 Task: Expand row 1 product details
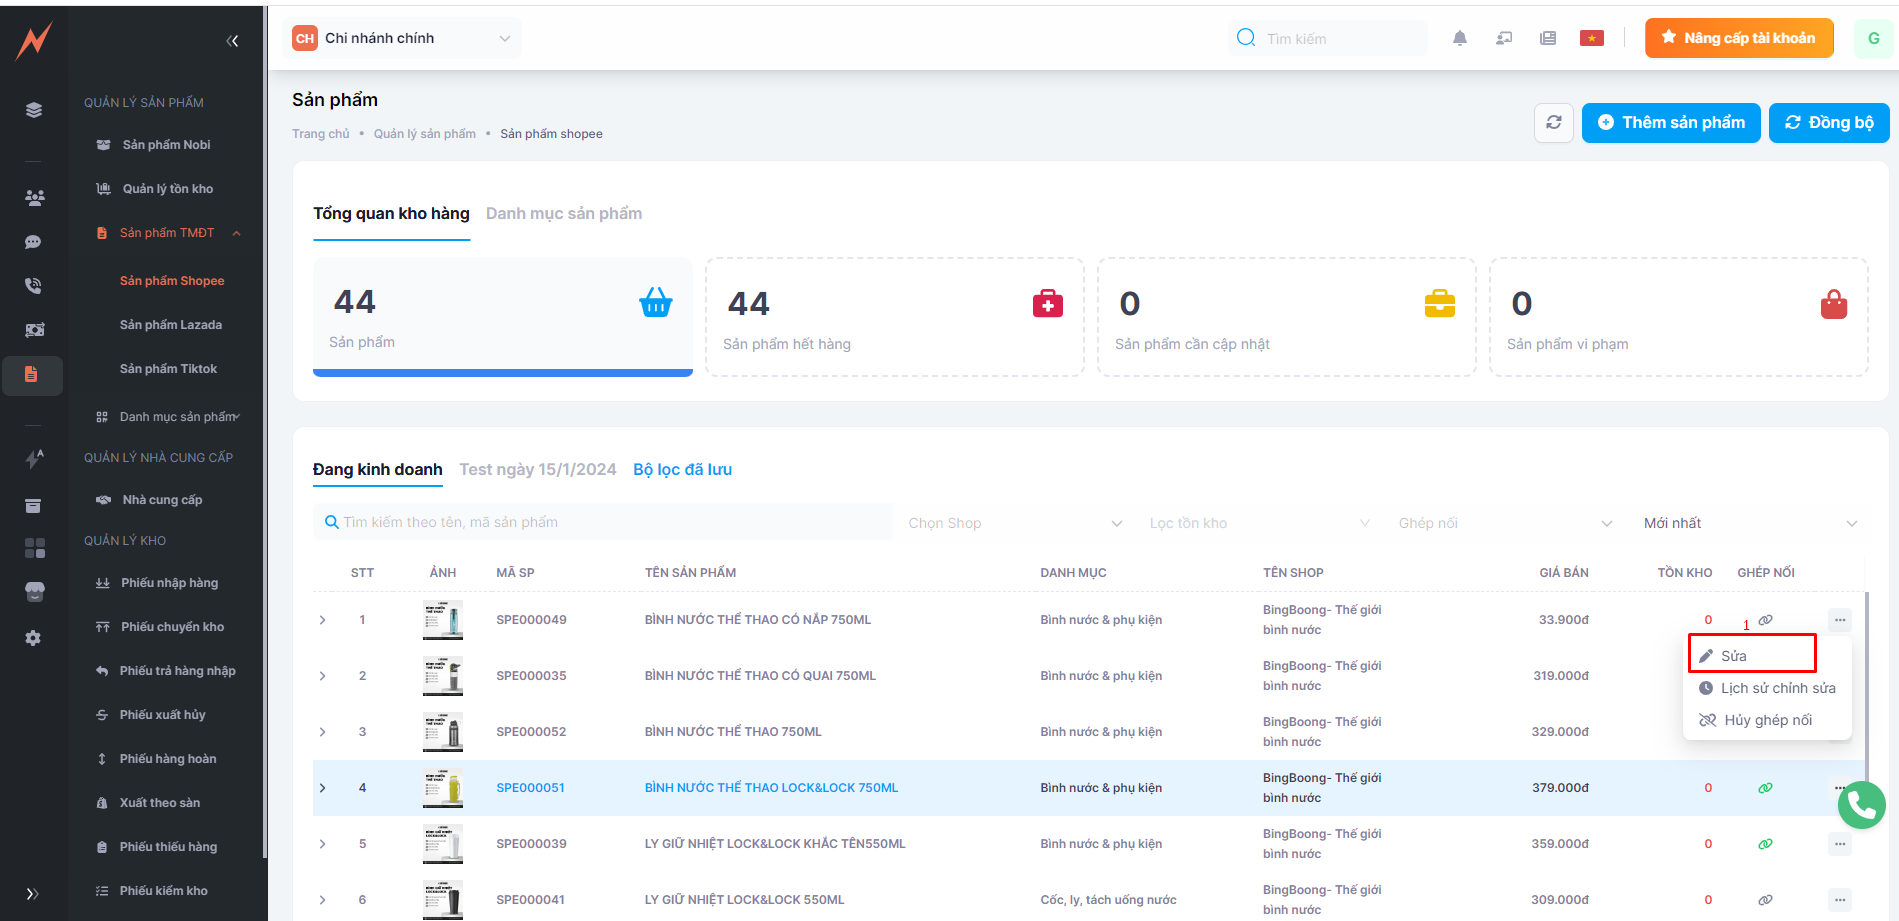(x=323, y=620)
